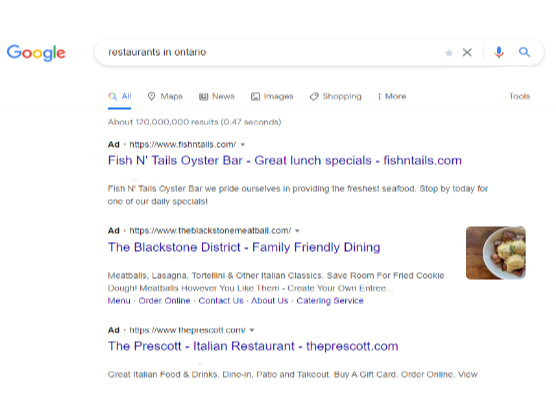This screenshot has width=556, height=398.
Task: Open the Blackstone Menu sitelink
Action: (119, 301)
